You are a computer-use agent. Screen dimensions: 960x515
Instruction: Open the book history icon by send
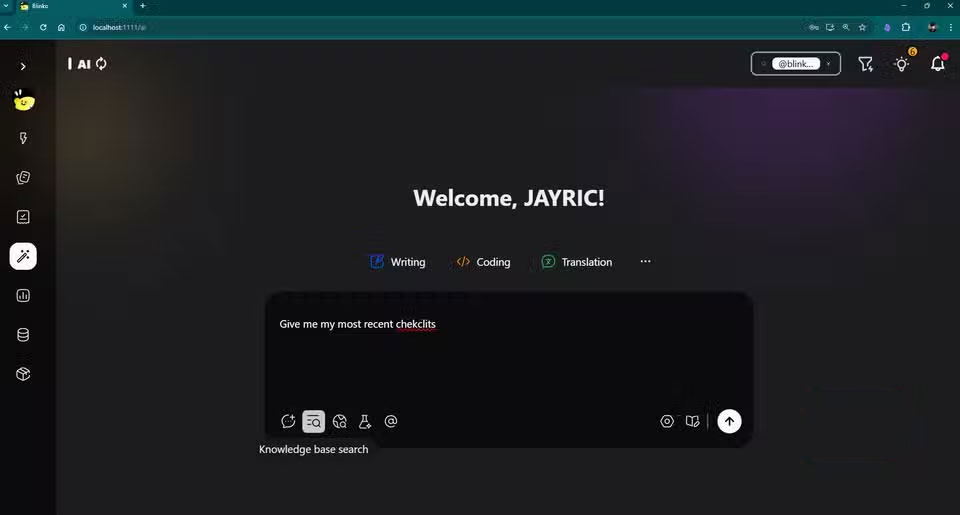(x=692, y=421)
